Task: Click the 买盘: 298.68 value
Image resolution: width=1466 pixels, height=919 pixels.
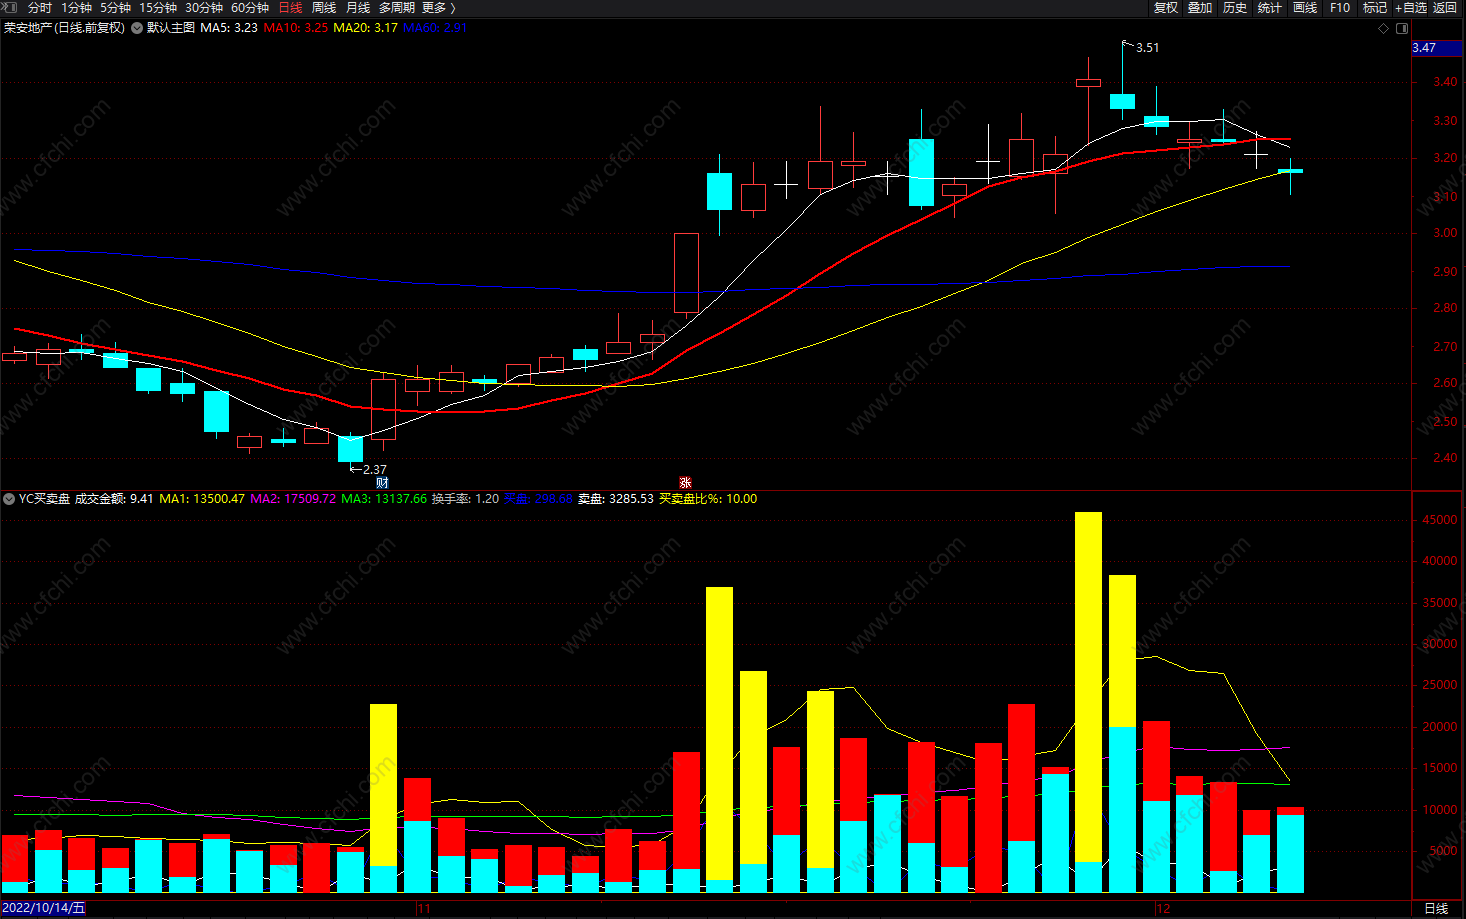Action: pos(538,499)
